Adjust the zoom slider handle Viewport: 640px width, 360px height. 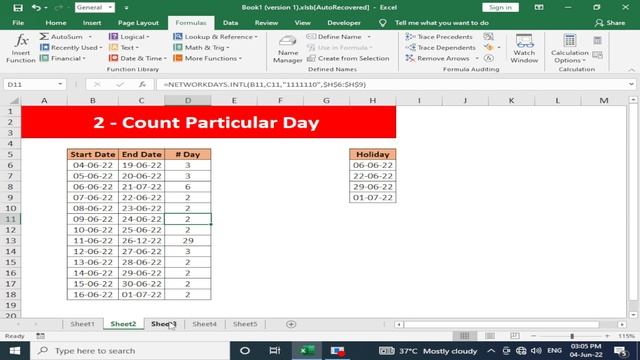(572, 336)
